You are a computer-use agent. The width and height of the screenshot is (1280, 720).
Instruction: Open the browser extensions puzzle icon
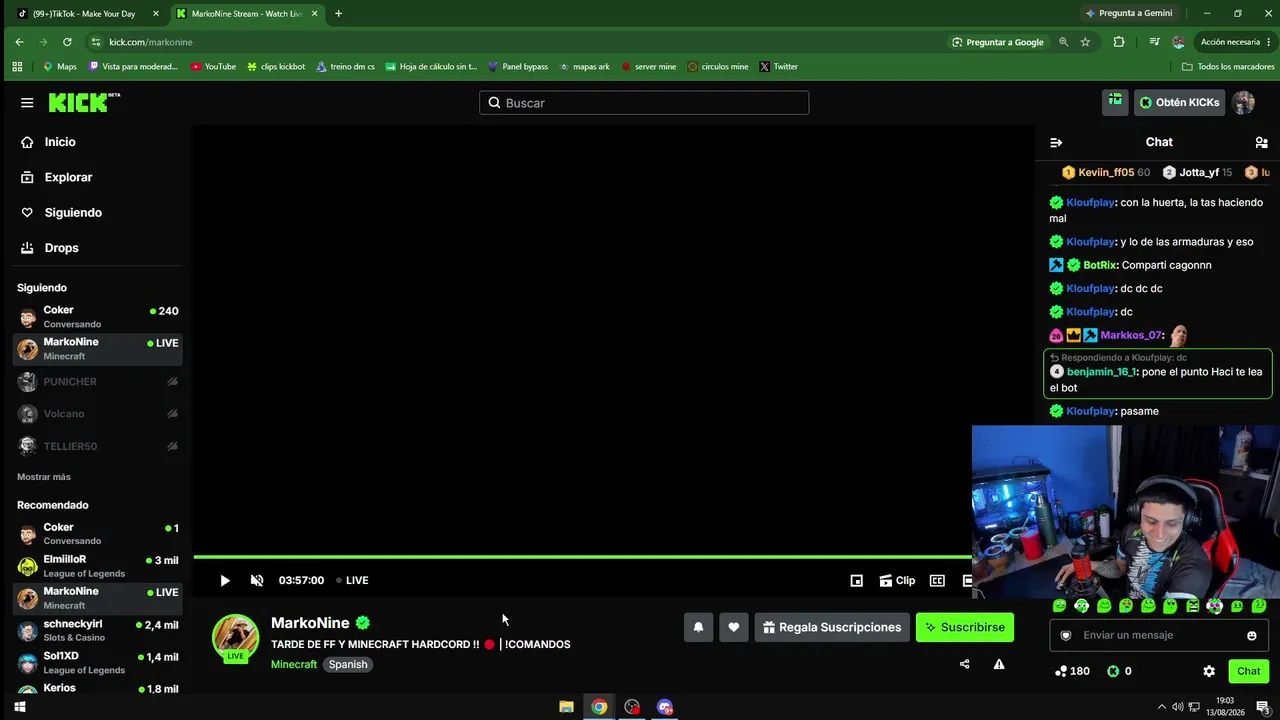[1119, 42]
